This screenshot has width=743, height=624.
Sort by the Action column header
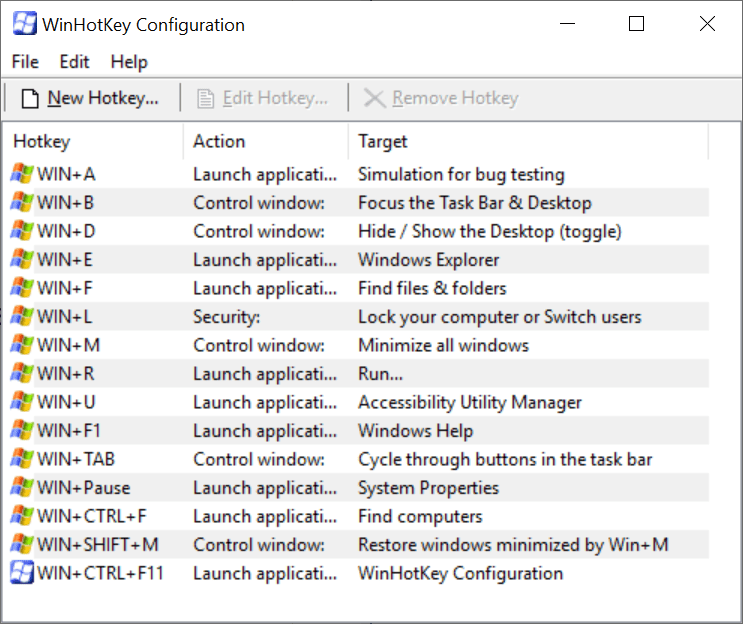coord(219,141)
